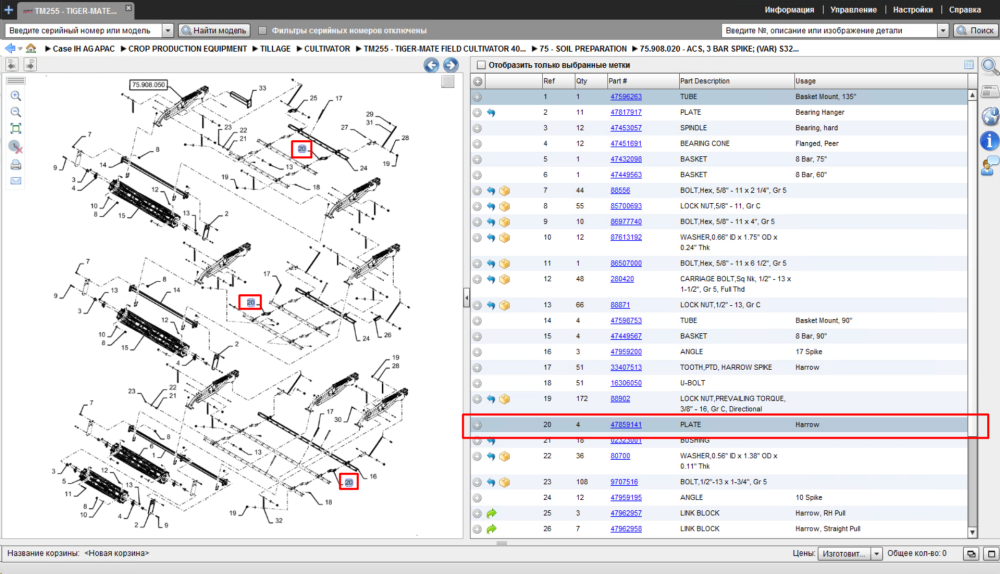Switch to the TM255 - TIGER-MATE tab
Image resolution: width=1000 pixels, height=574 pixels.
[x=75, y=10]
